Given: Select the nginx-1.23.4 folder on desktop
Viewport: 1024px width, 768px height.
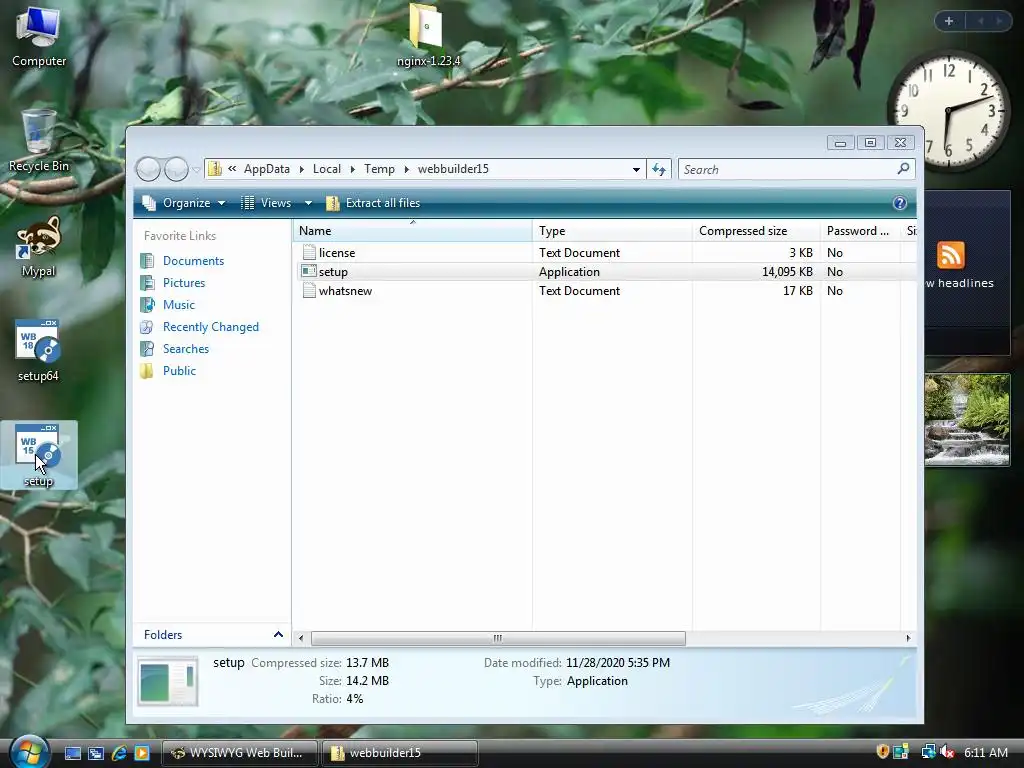Looking at the screenshot, I should [x=428, y=35].
